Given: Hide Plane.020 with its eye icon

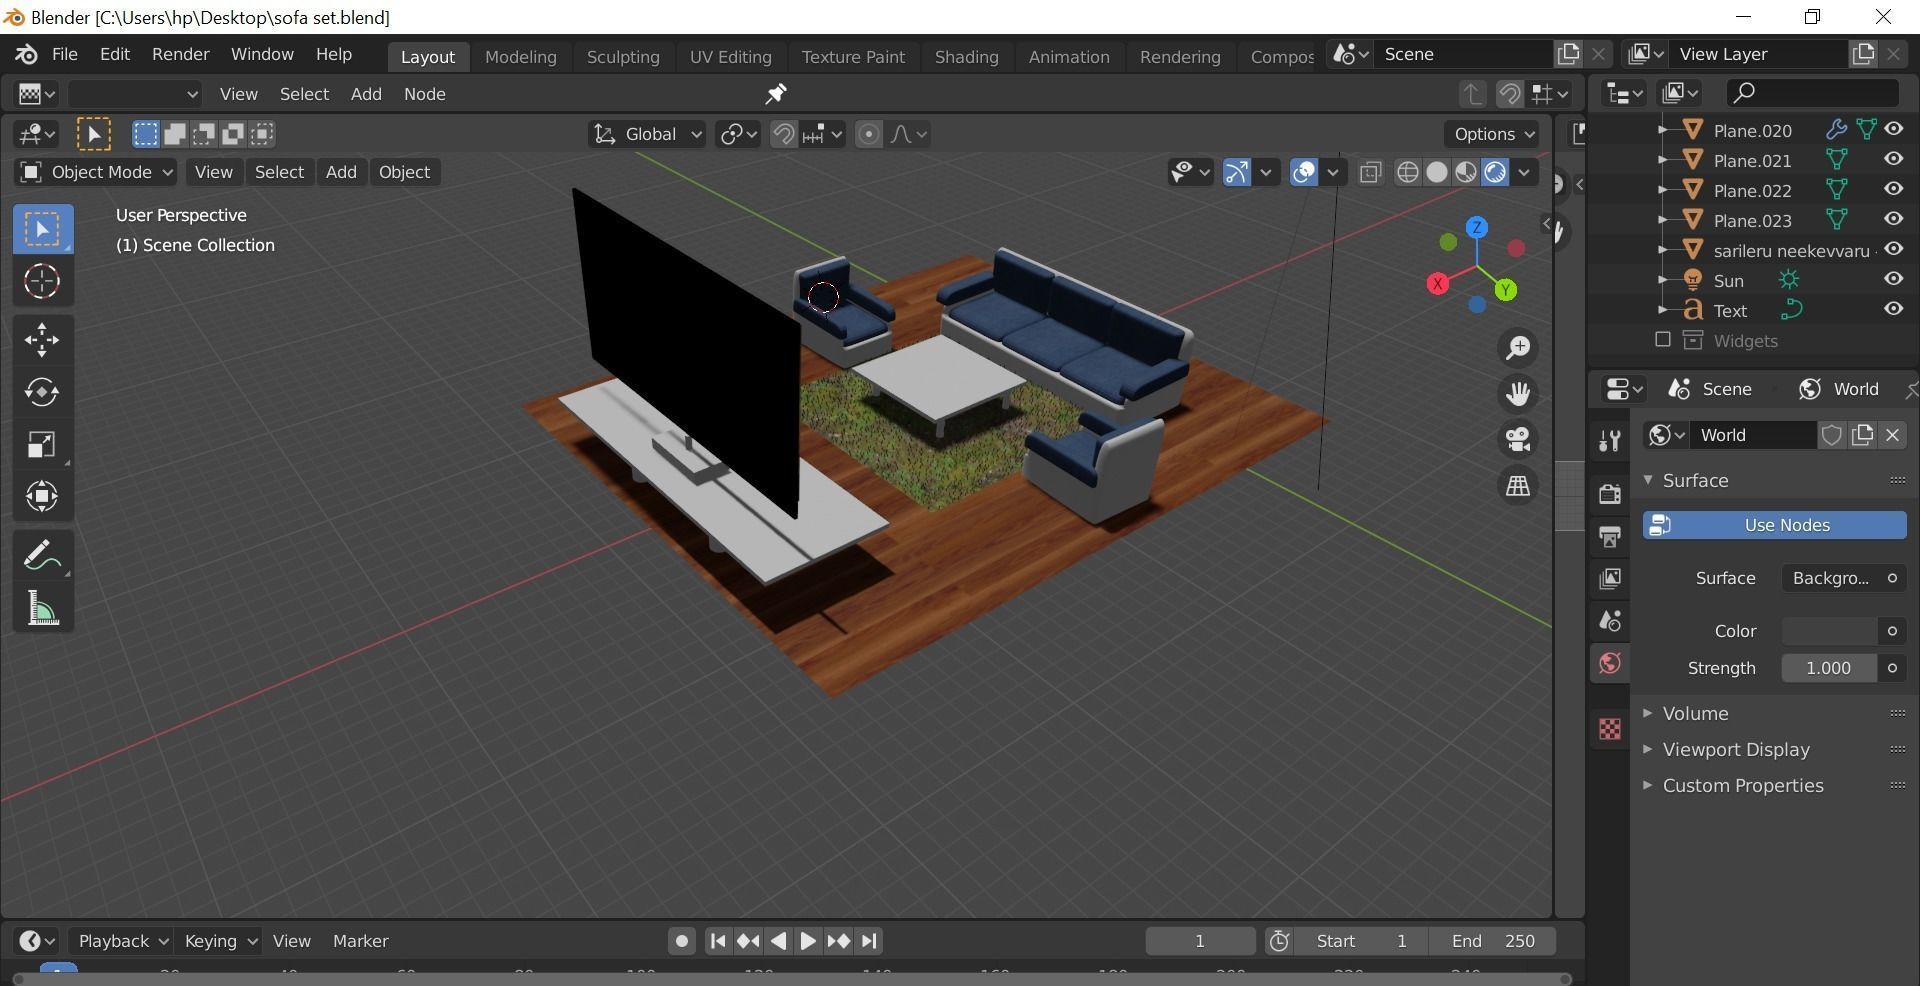Looking at the screenshot, I should pos(1893,129).
